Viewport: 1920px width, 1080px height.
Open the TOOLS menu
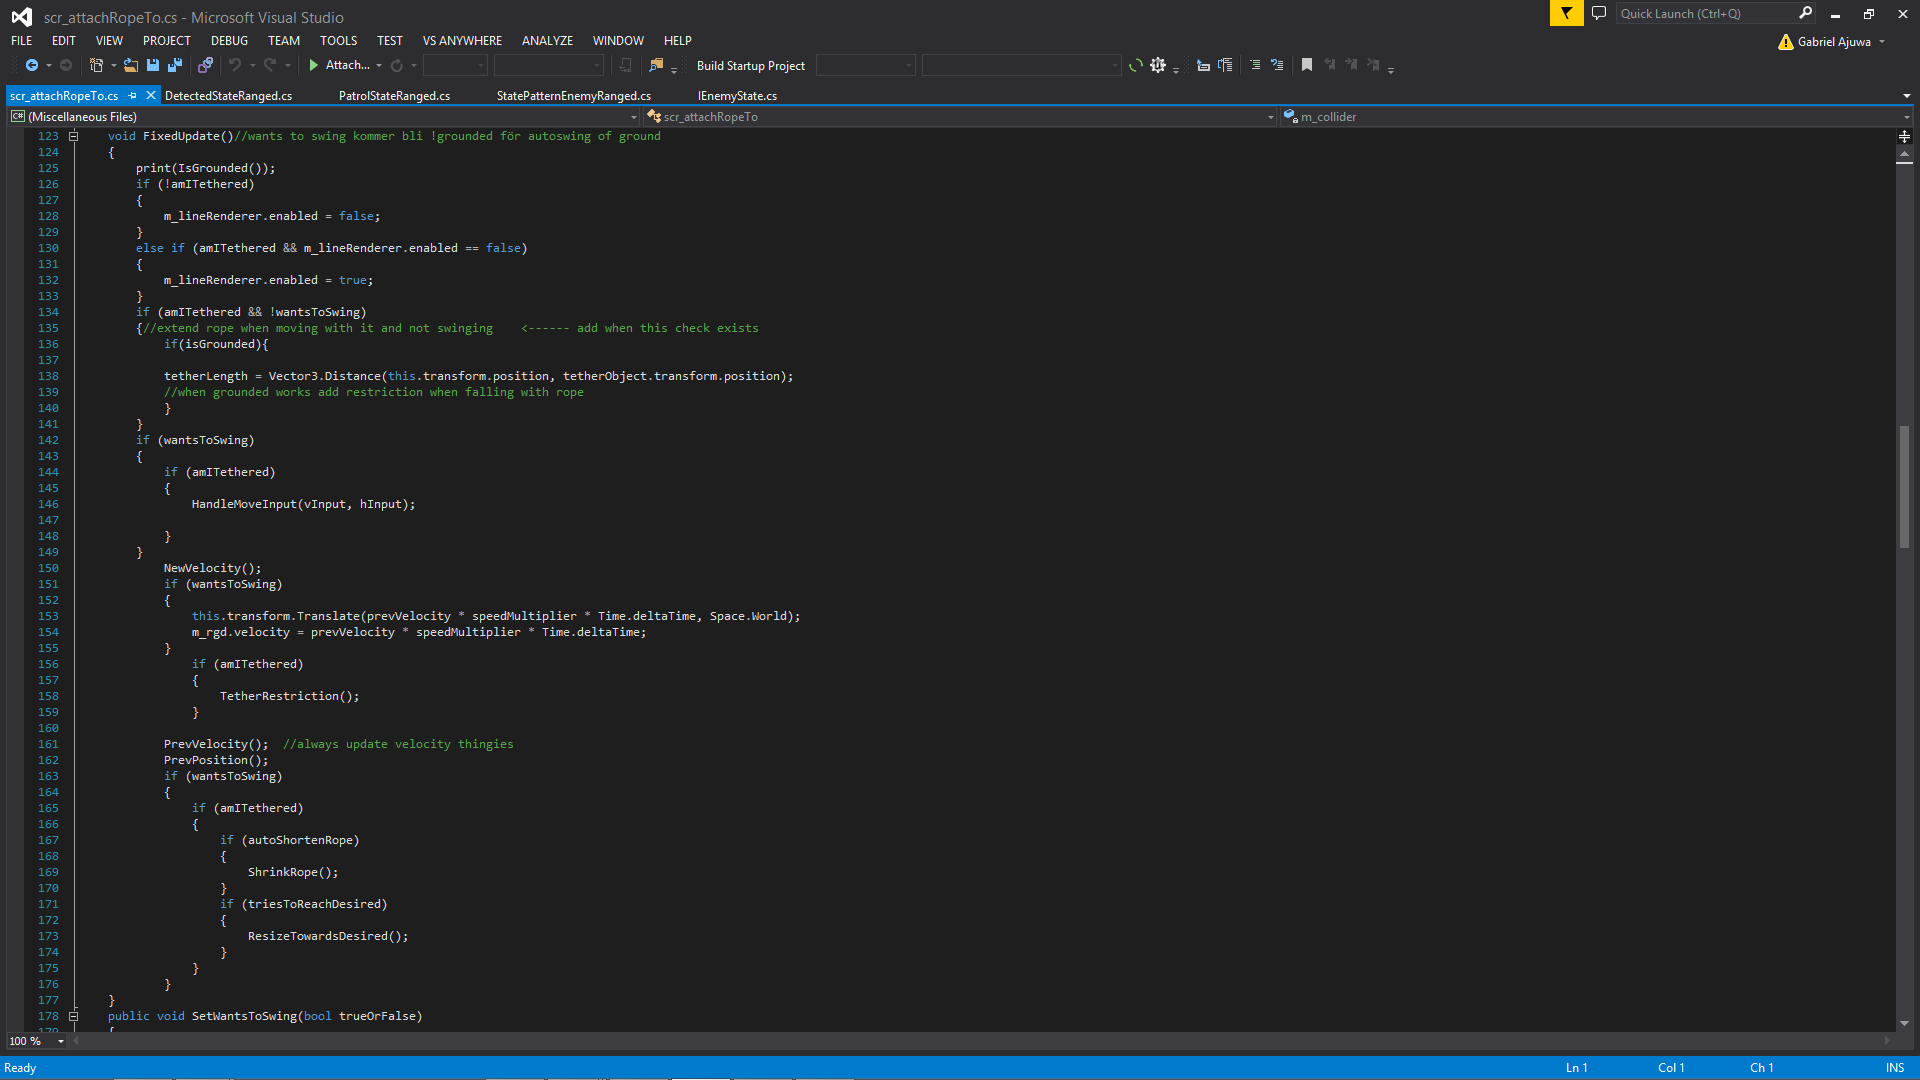pos(338,41)
